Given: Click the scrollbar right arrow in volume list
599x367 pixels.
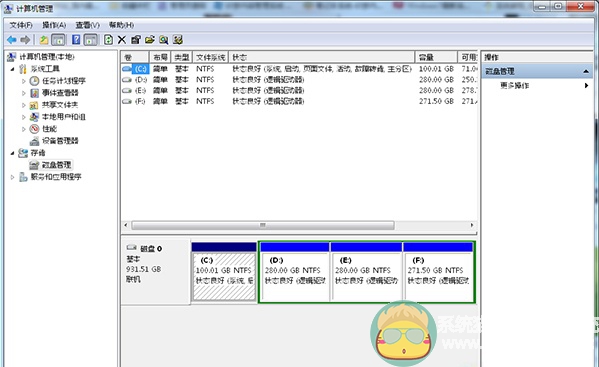Looking at the screenshot, I should click(x=472, y=225).
